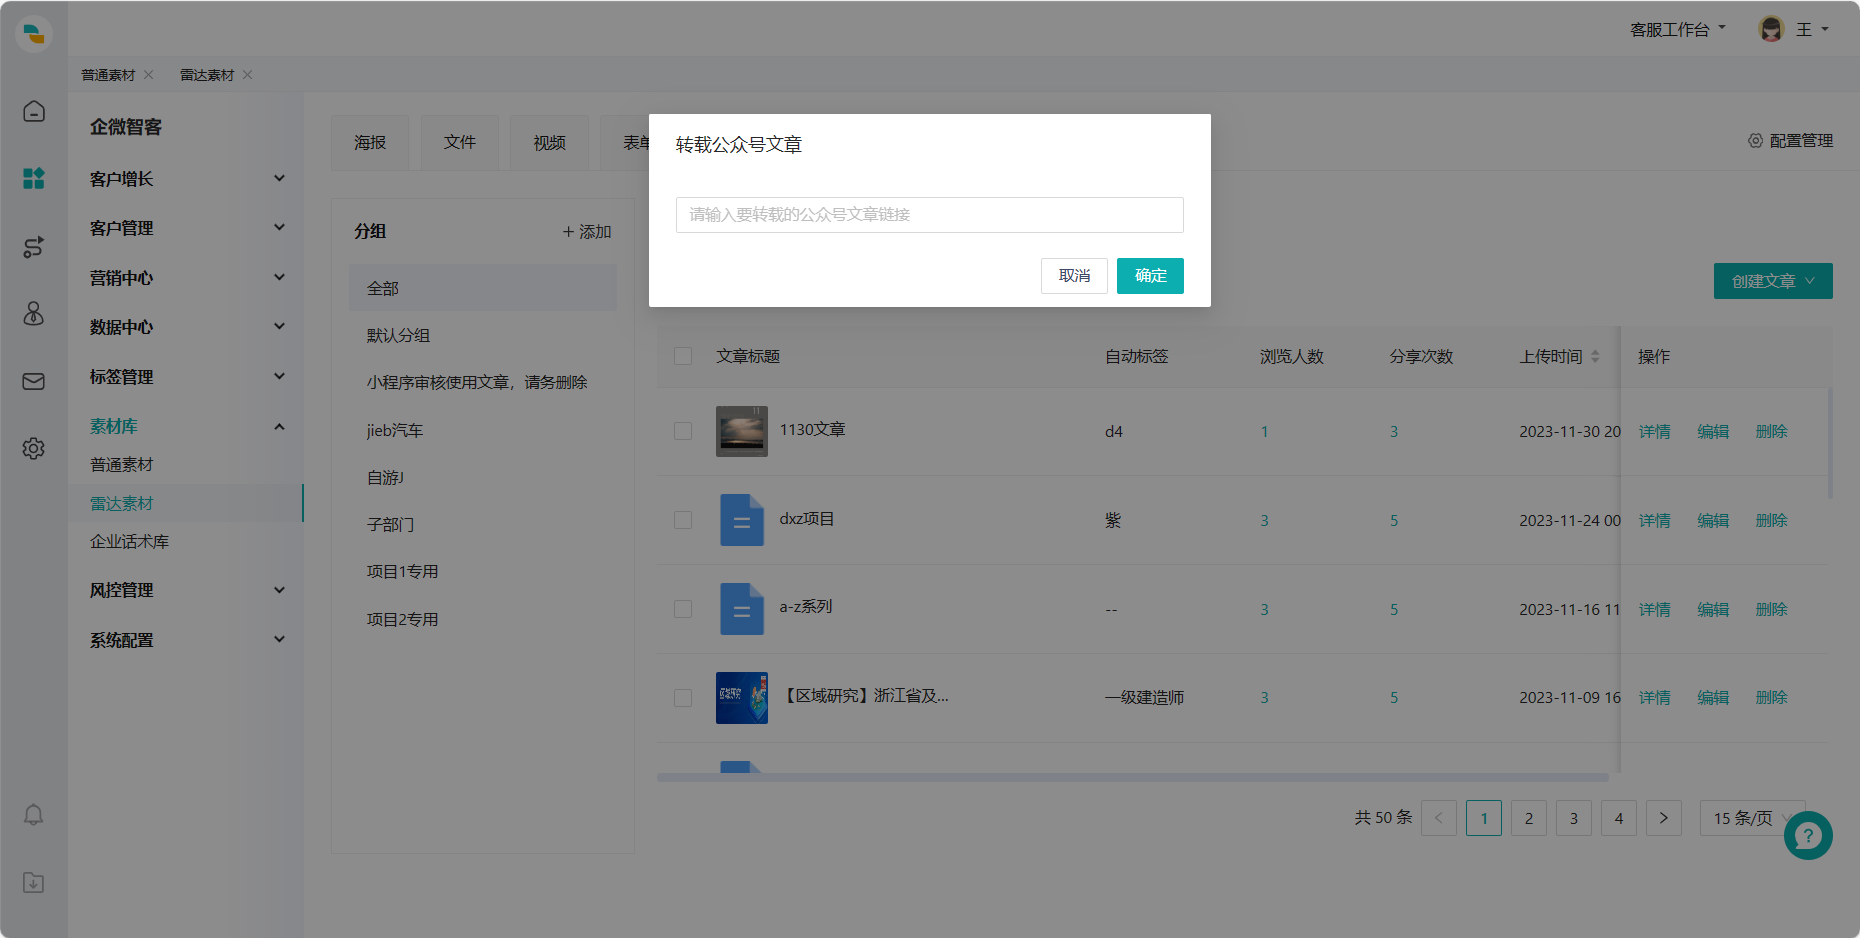Open the home icon in left rail
The width and height of the screenshot is (1860, 938).
coord(34,111)
